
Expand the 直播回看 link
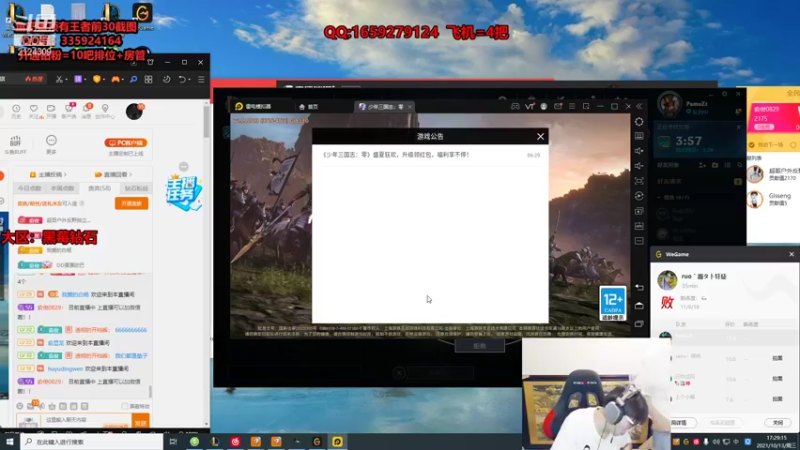pyautogui.click(x=113, y=174)
